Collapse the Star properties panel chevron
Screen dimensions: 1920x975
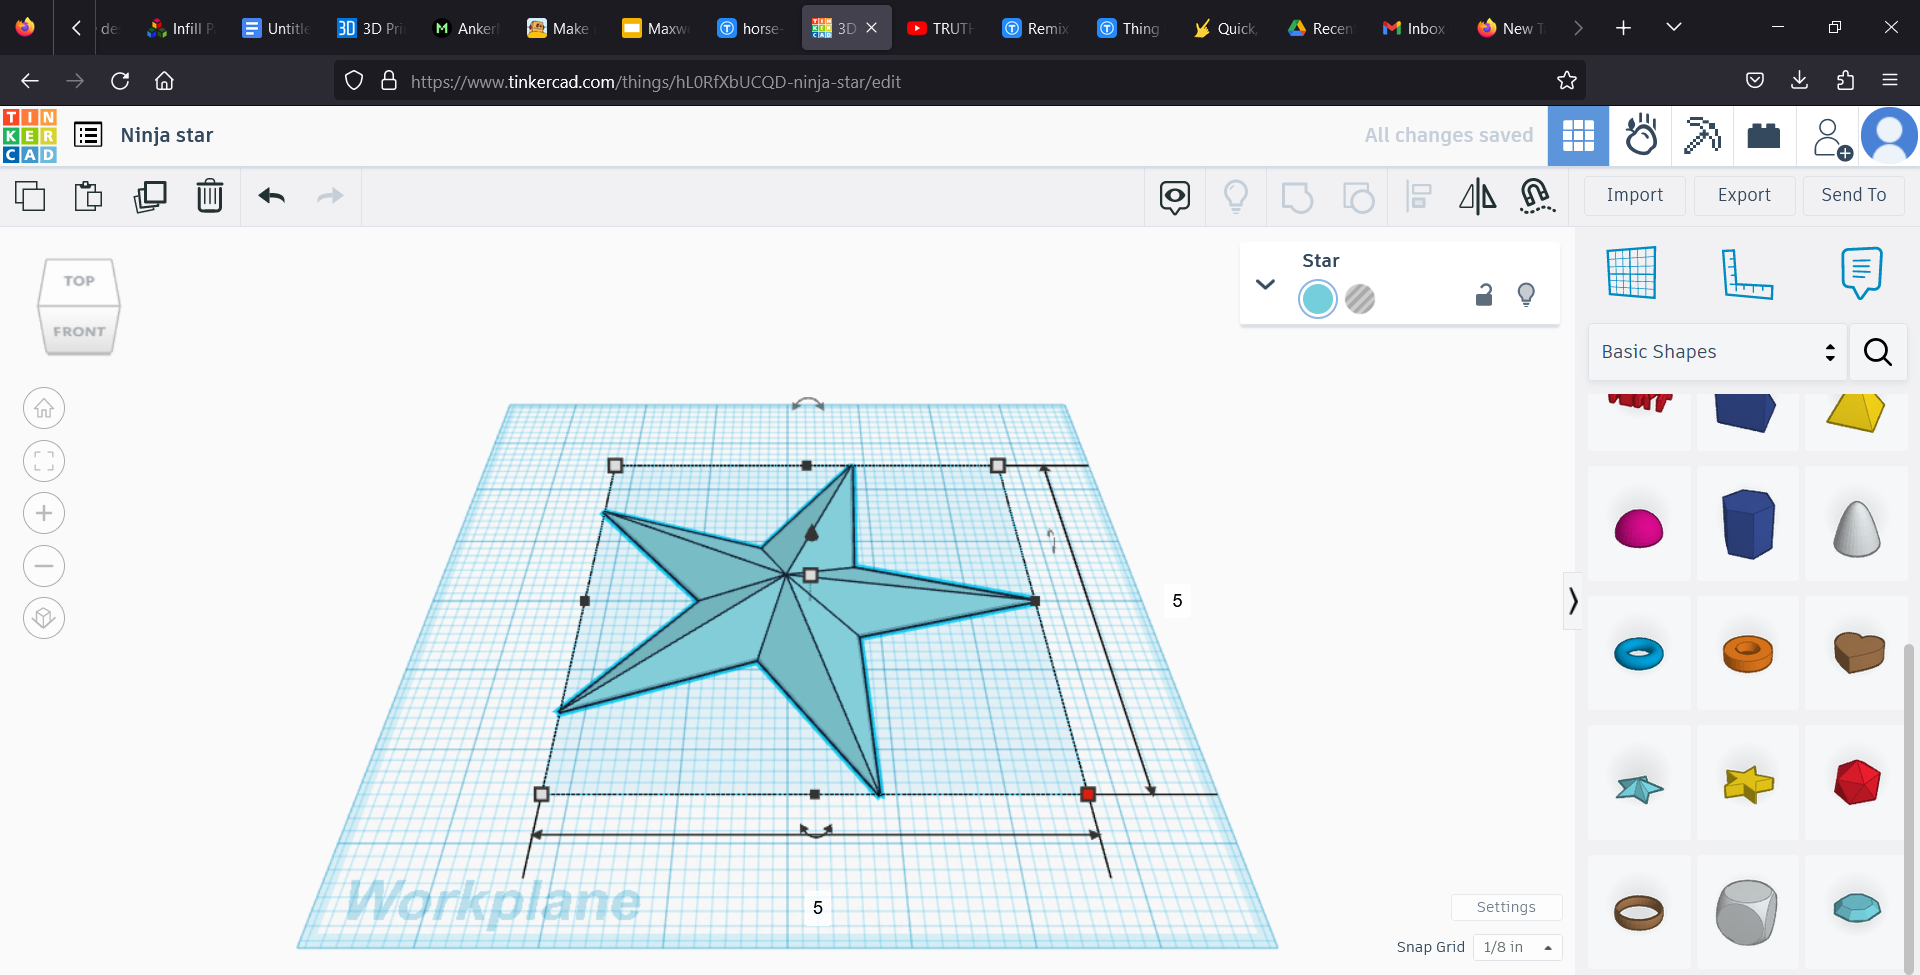(1265, 284)
